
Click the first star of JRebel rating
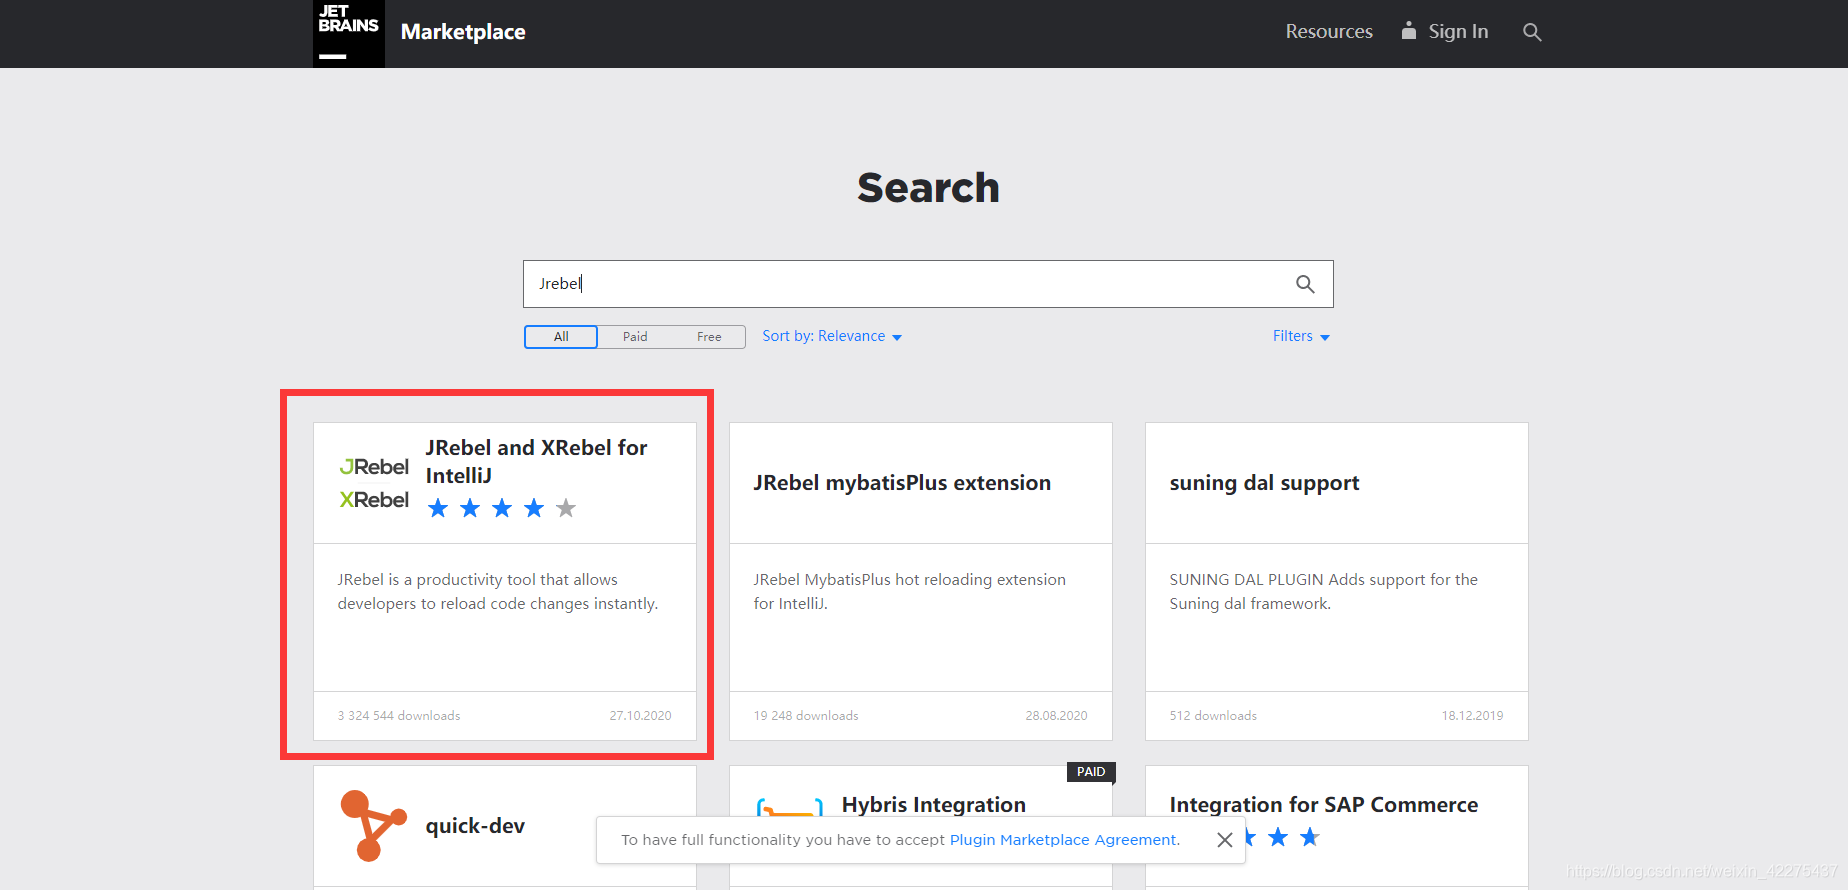point(438,508)
